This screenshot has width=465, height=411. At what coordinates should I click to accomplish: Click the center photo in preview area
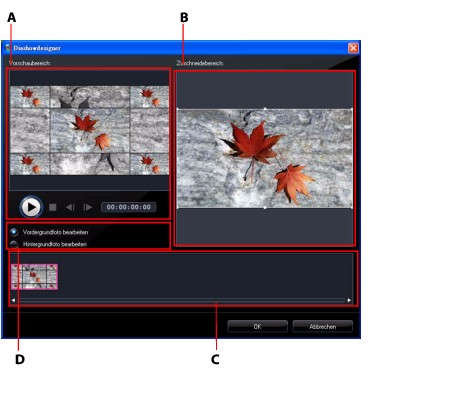pos(90,130)
